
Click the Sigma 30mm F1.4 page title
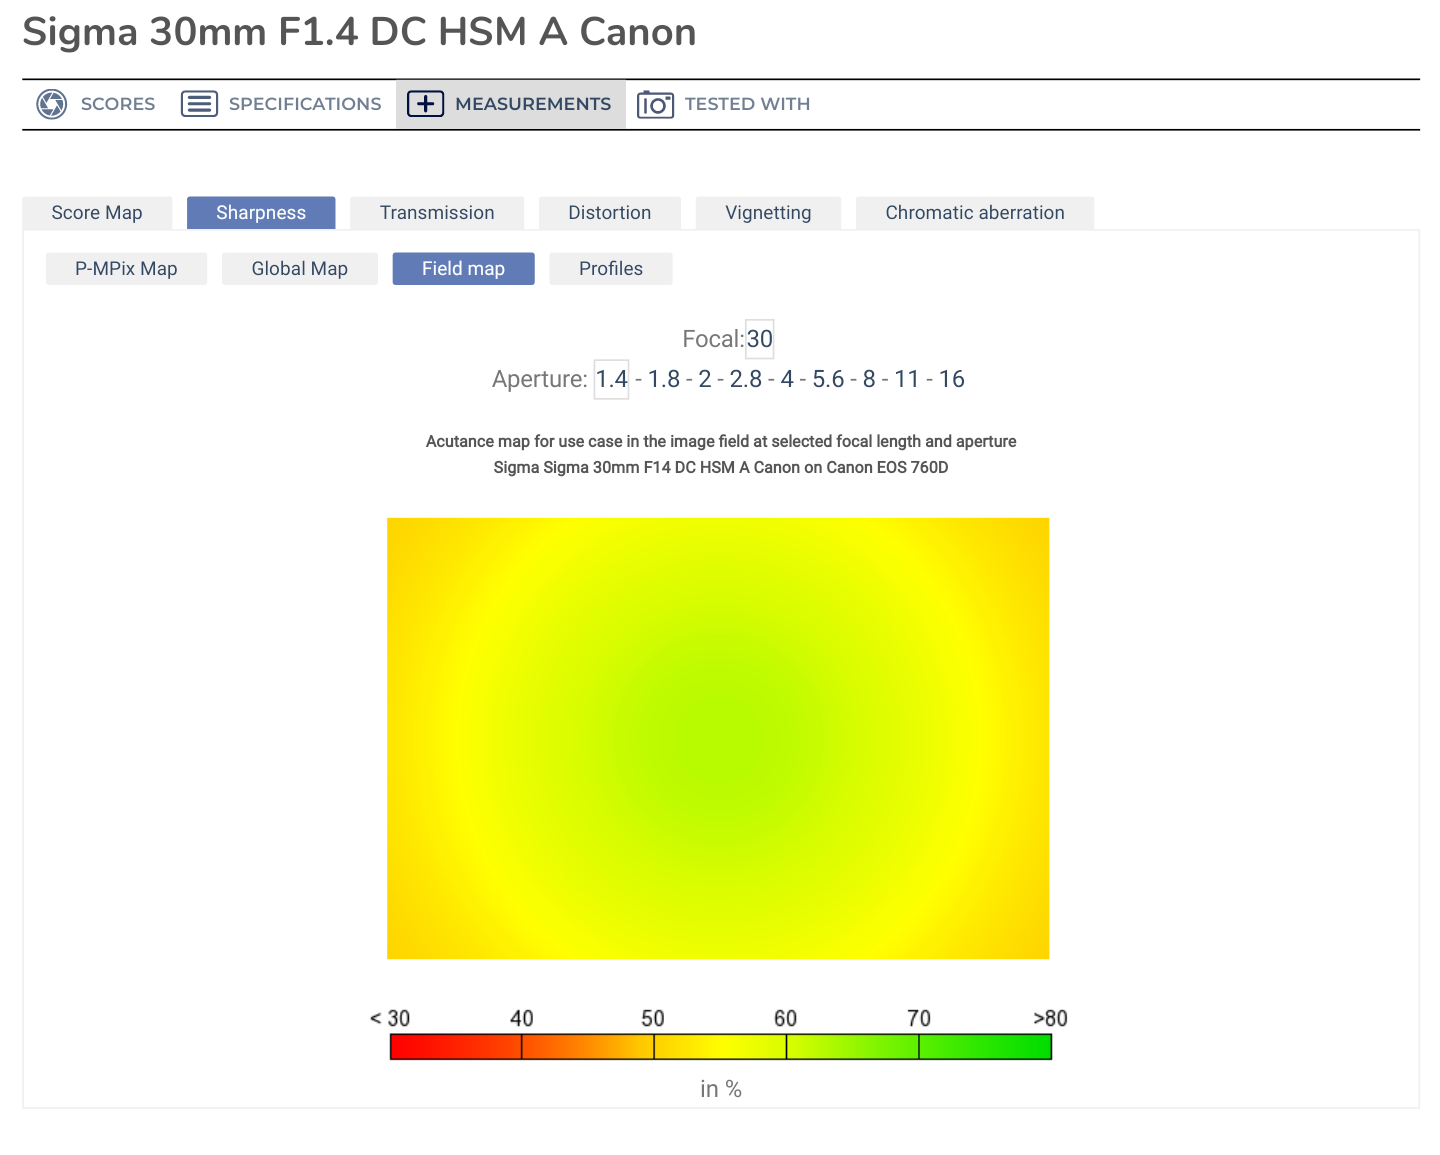pos(359,32)
